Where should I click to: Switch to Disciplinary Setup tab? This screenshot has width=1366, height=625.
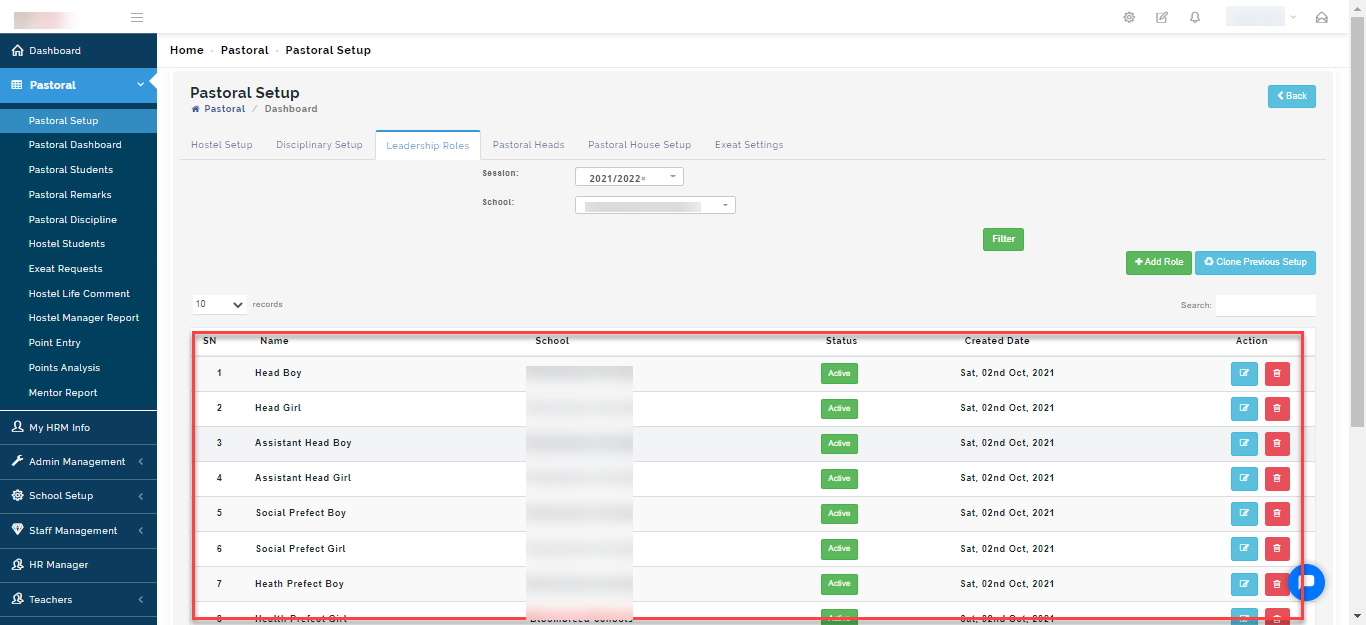pyautogui.click(x=319, y=145)
